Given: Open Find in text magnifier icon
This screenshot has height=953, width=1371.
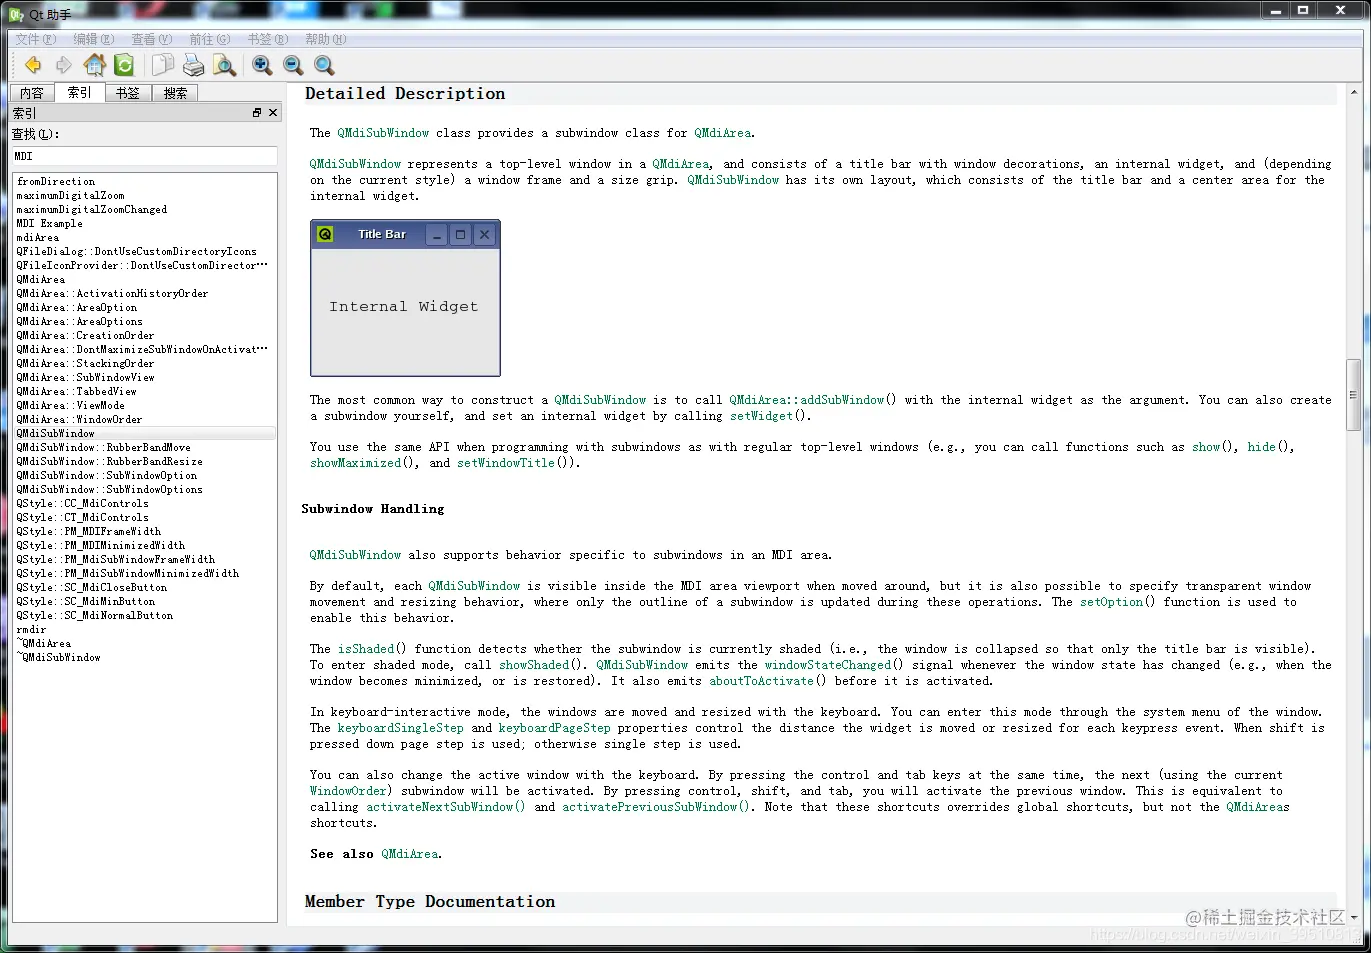Looking at the screenshot, I should coord(225,65).
